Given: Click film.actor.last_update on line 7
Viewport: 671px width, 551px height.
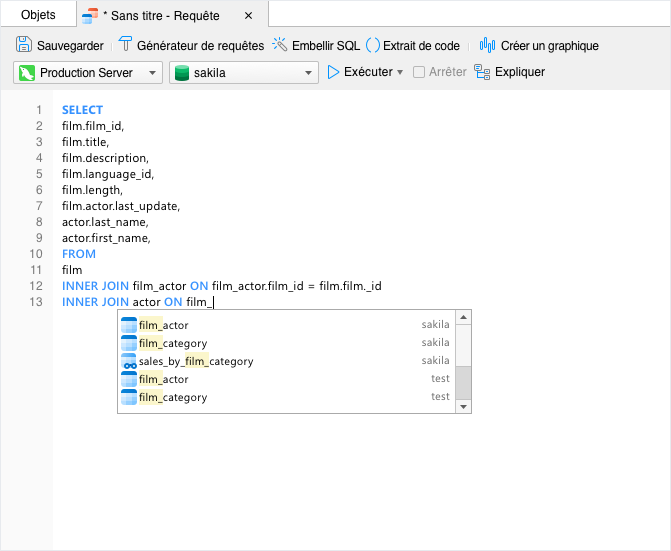Looking at the screenshot, I should pyautogui.click(x=120, y=206).
